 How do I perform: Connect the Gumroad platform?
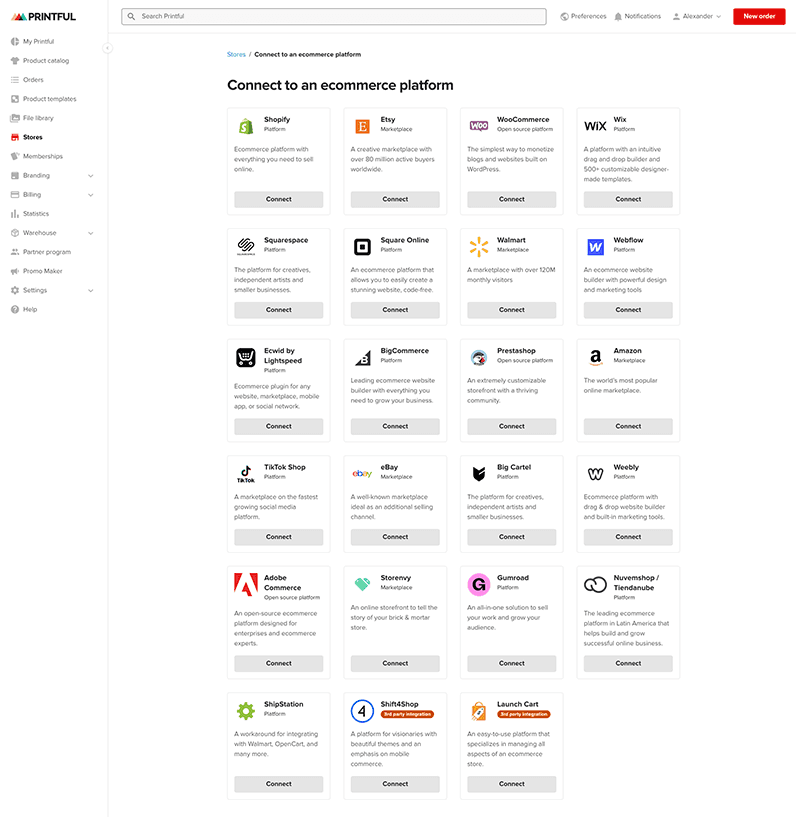pos(512,663)
